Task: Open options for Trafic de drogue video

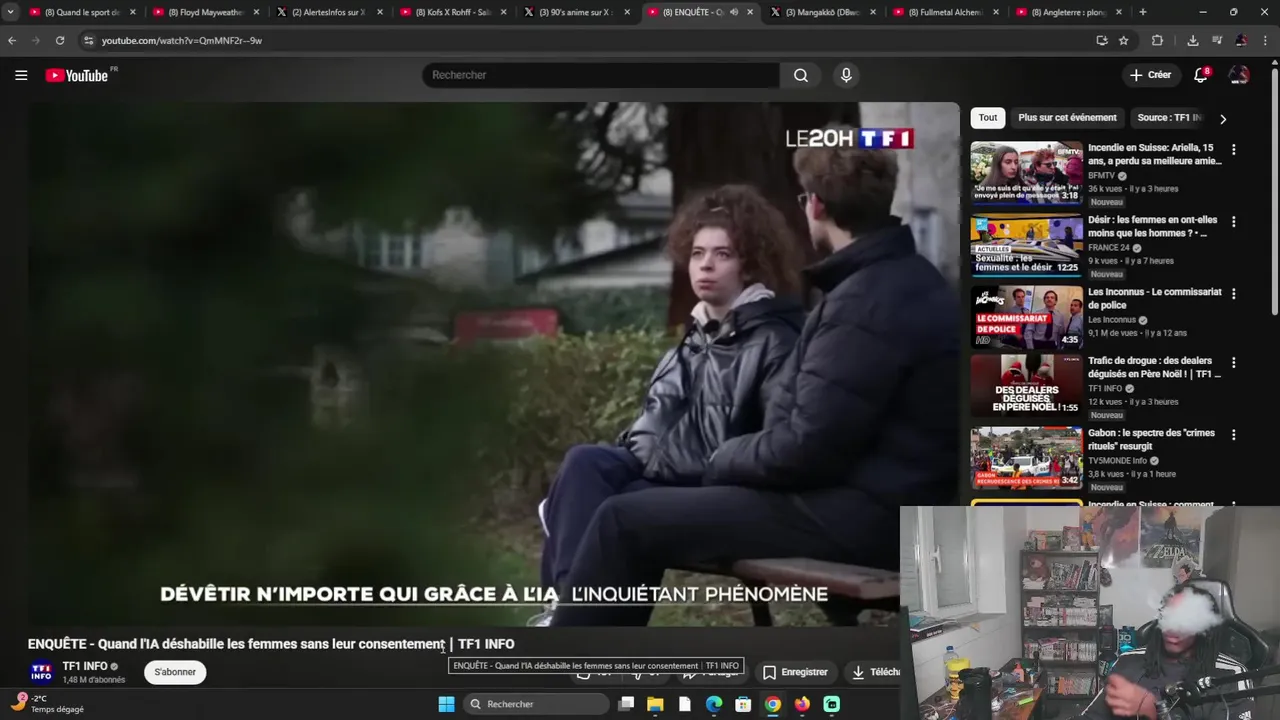Action: (x=1233, y=362)
